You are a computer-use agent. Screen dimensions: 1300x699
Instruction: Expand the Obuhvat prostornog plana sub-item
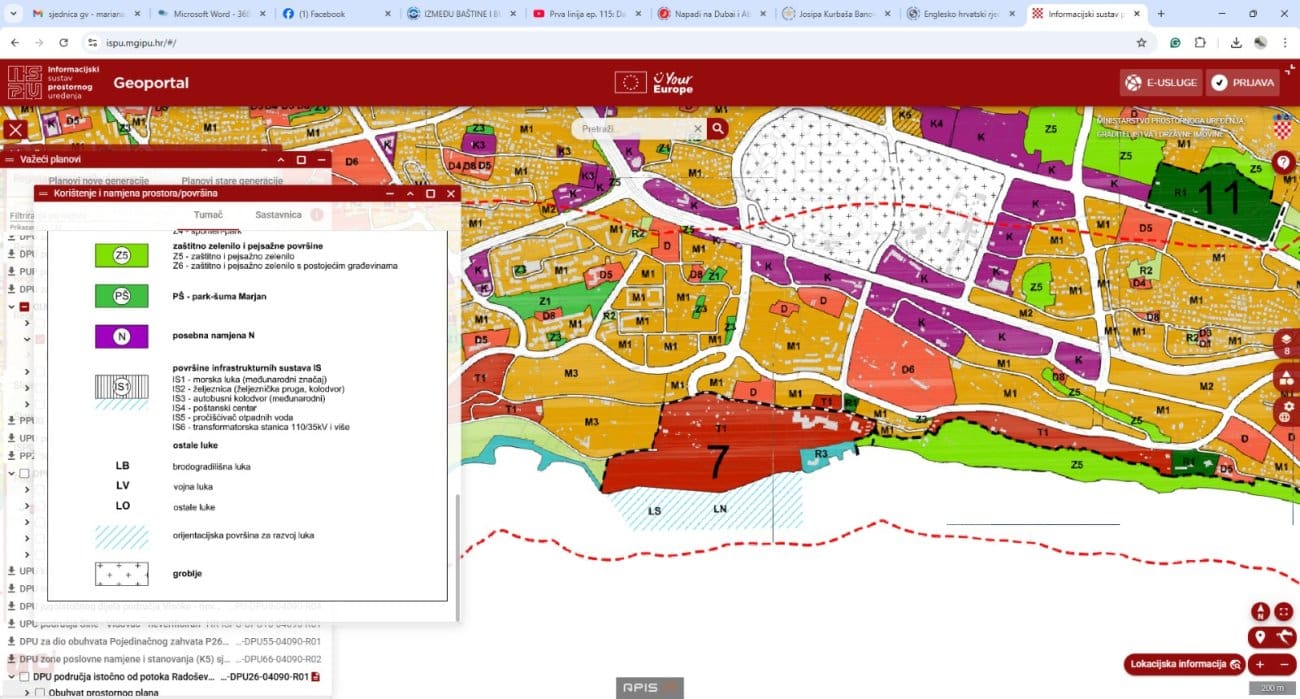pyautogui.click(x=26, y=692)
